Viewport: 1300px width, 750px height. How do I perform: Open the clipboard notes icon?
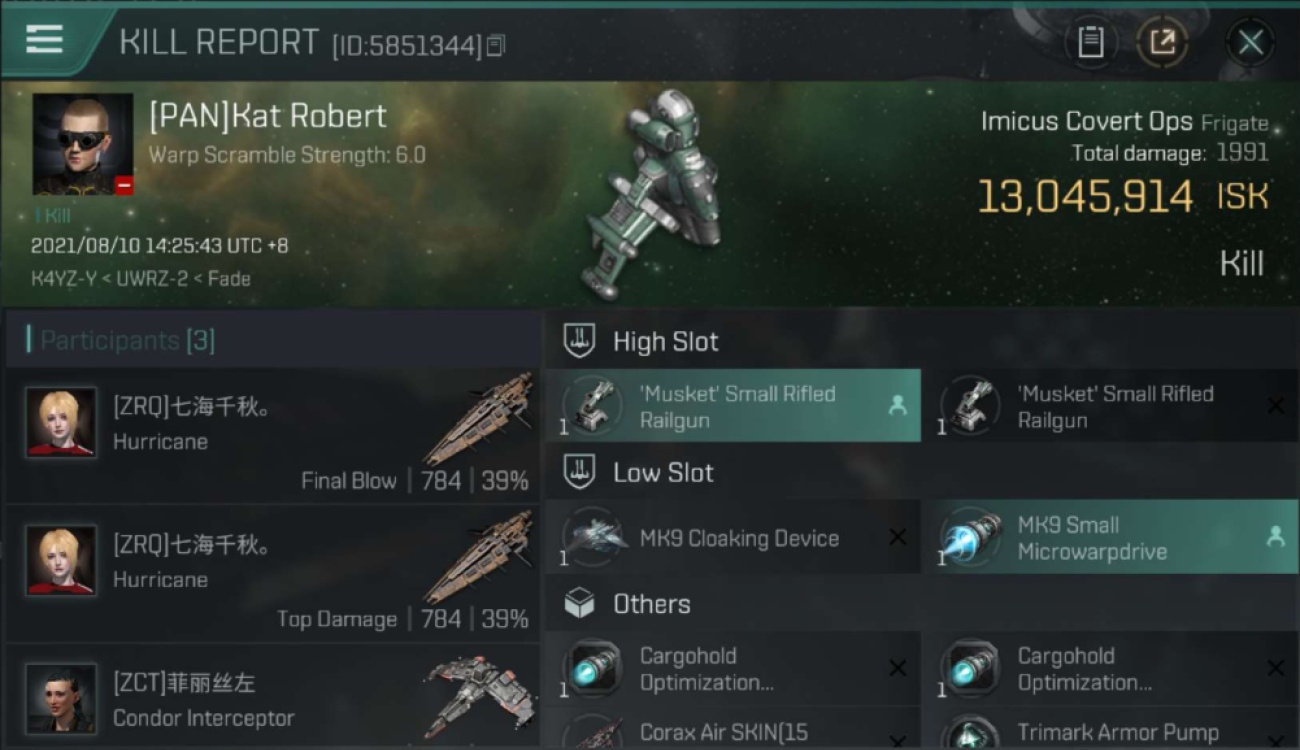[1091, 42]
